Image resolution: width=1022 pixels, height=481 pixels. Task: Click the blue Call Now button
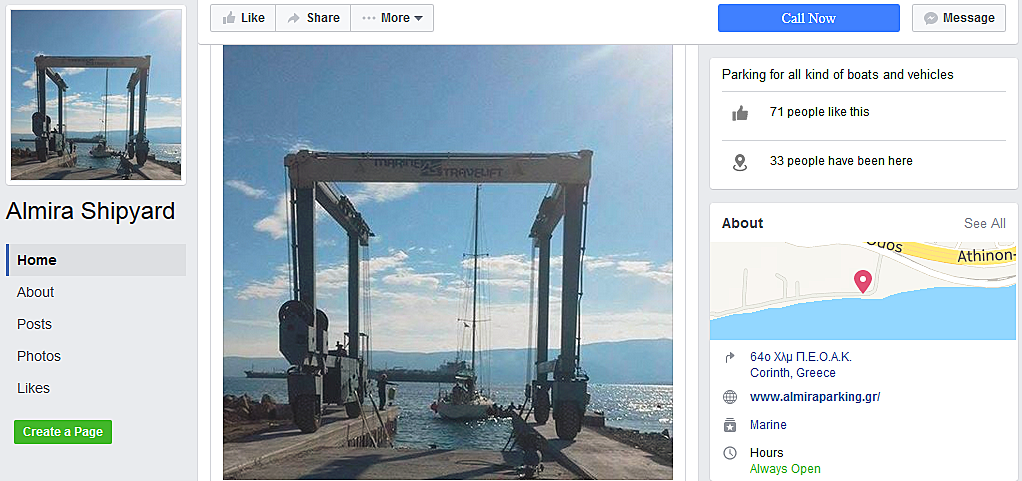pos(808,18)
